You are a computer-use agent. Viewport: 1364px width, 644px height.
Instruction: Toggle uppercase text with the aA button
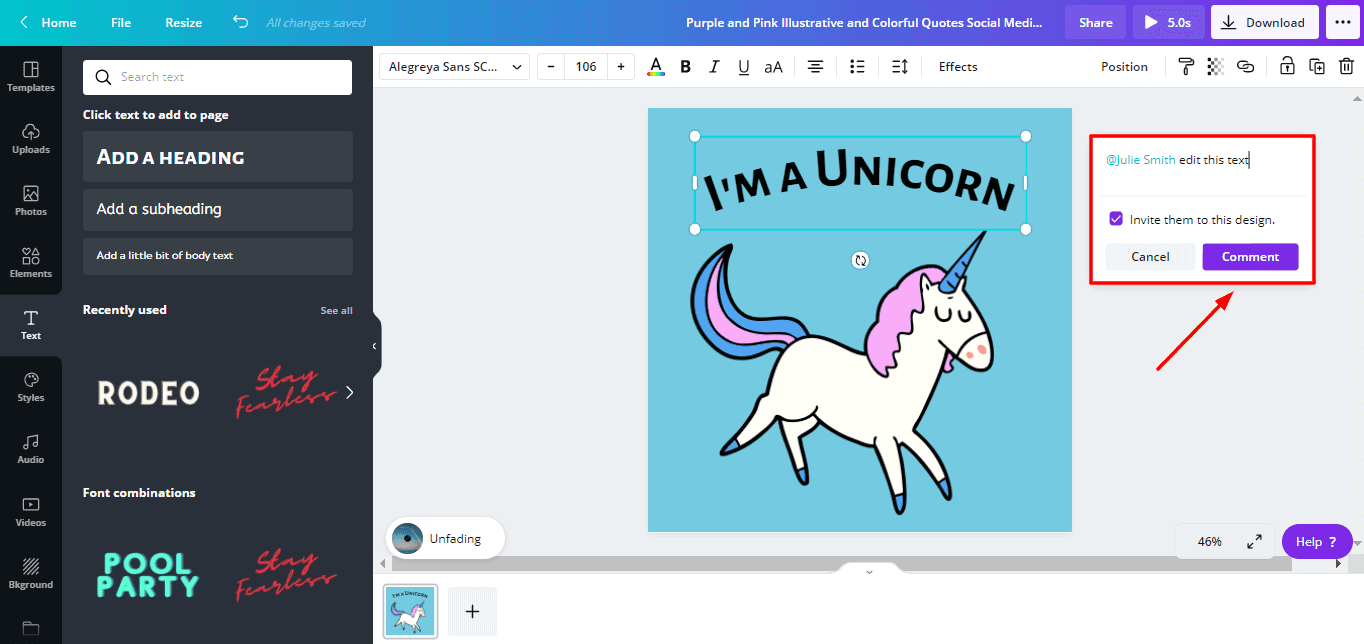(x=773, y=67)
